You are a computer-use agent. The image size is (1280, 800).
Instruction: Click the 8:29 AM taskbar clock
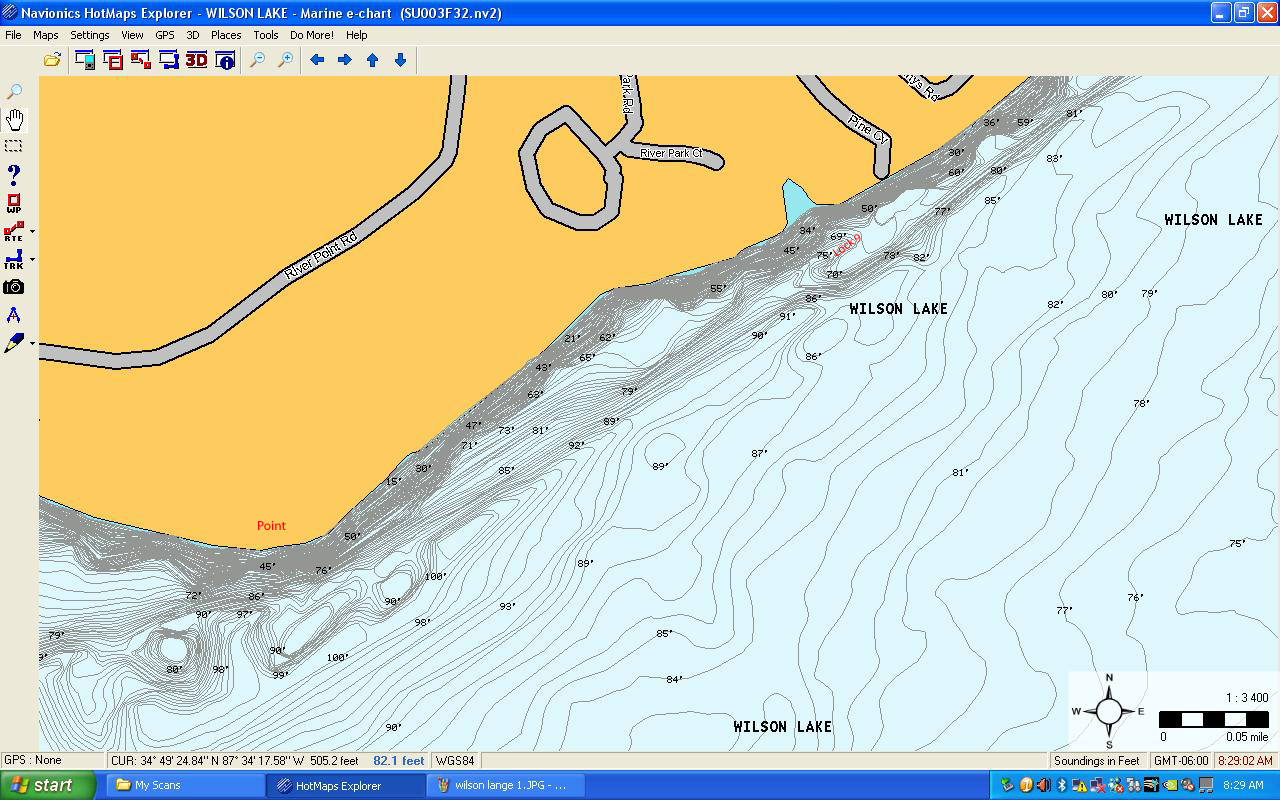coord(1244,786)
